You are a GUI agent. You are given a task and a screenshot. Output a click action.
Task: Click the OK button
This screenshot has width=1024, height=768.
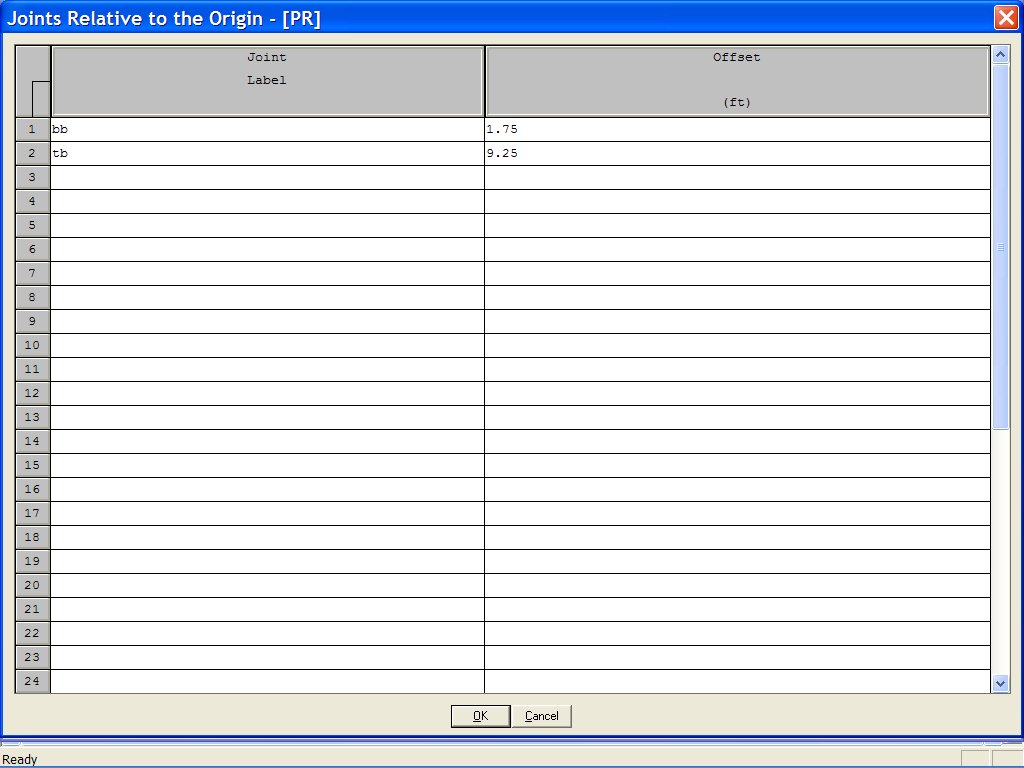pos(480,716)
